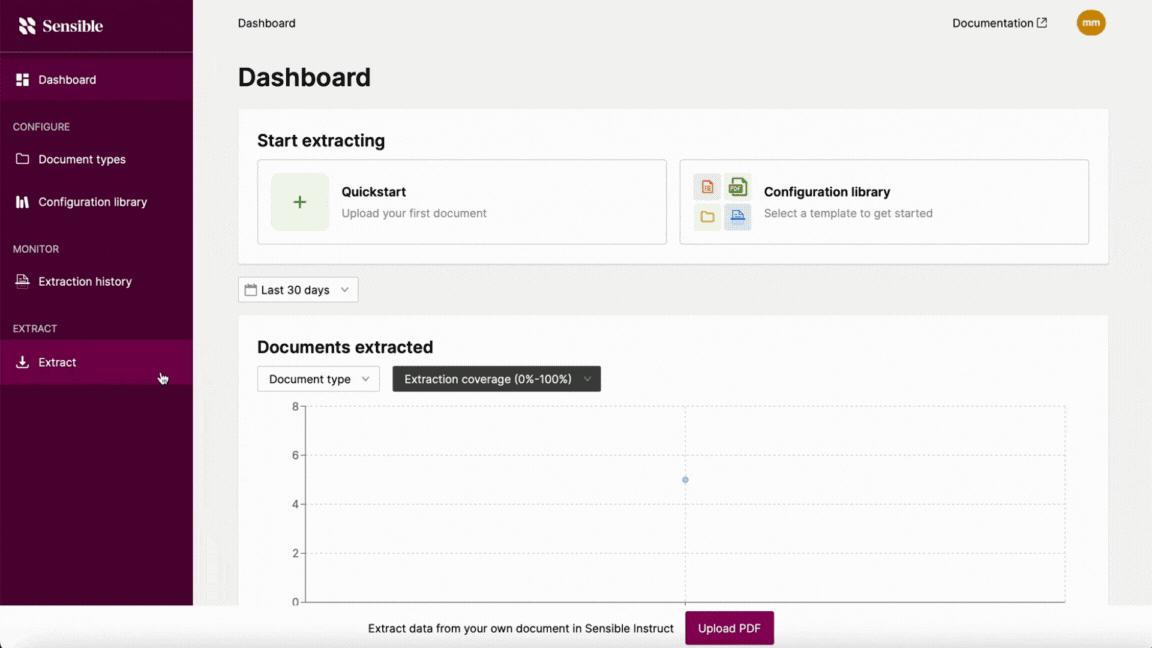
Task: Click the blue document template icon
Action: coord(737,217)
